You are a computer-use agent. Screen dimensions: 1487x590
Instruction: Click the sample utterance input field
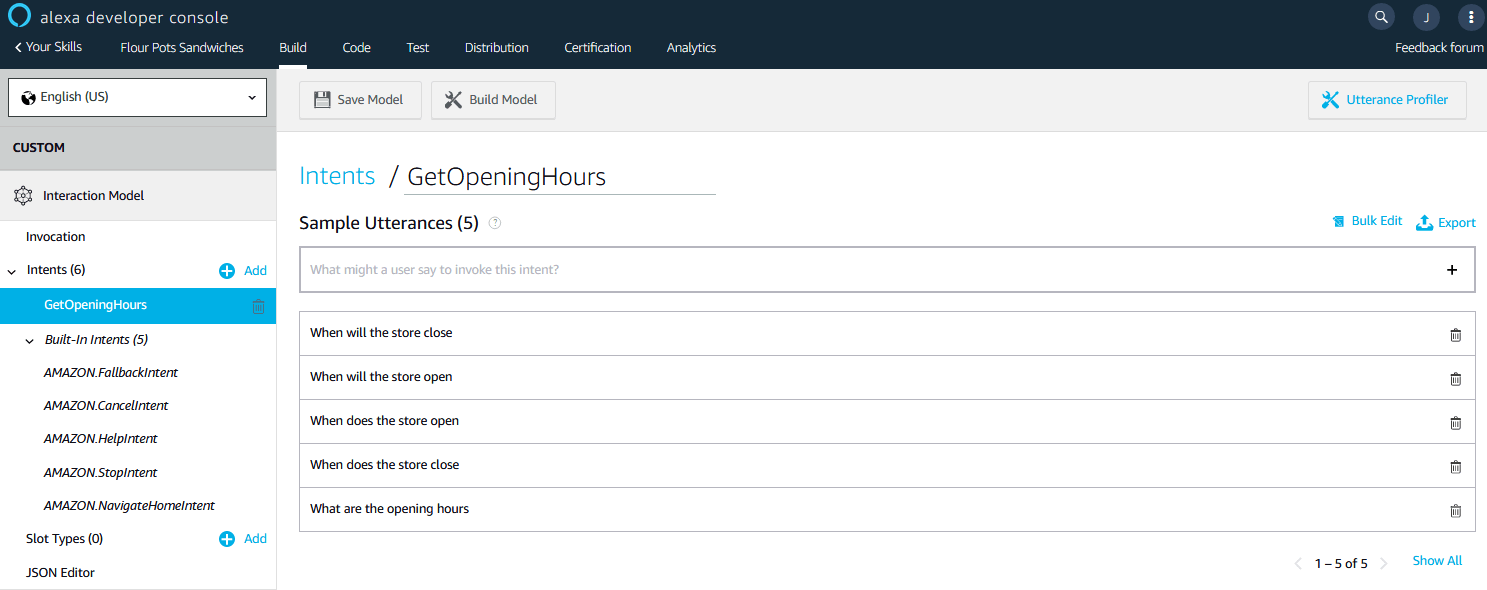tap(860, 270)
